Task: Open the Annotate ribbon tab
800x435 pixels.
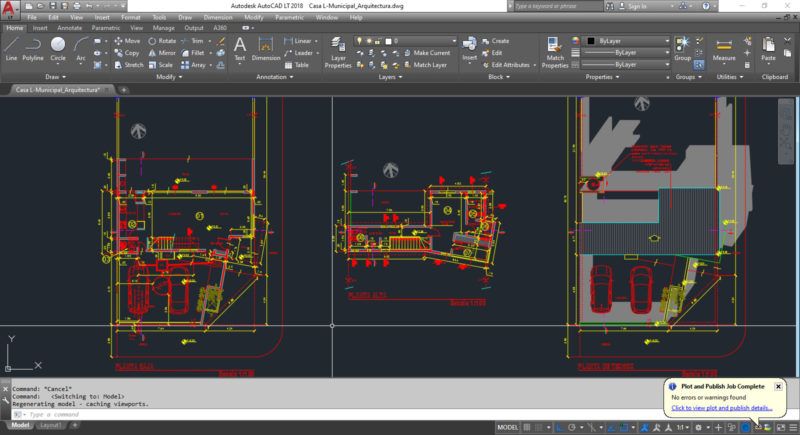Action: pyautogui.click(x=69, y=28)
